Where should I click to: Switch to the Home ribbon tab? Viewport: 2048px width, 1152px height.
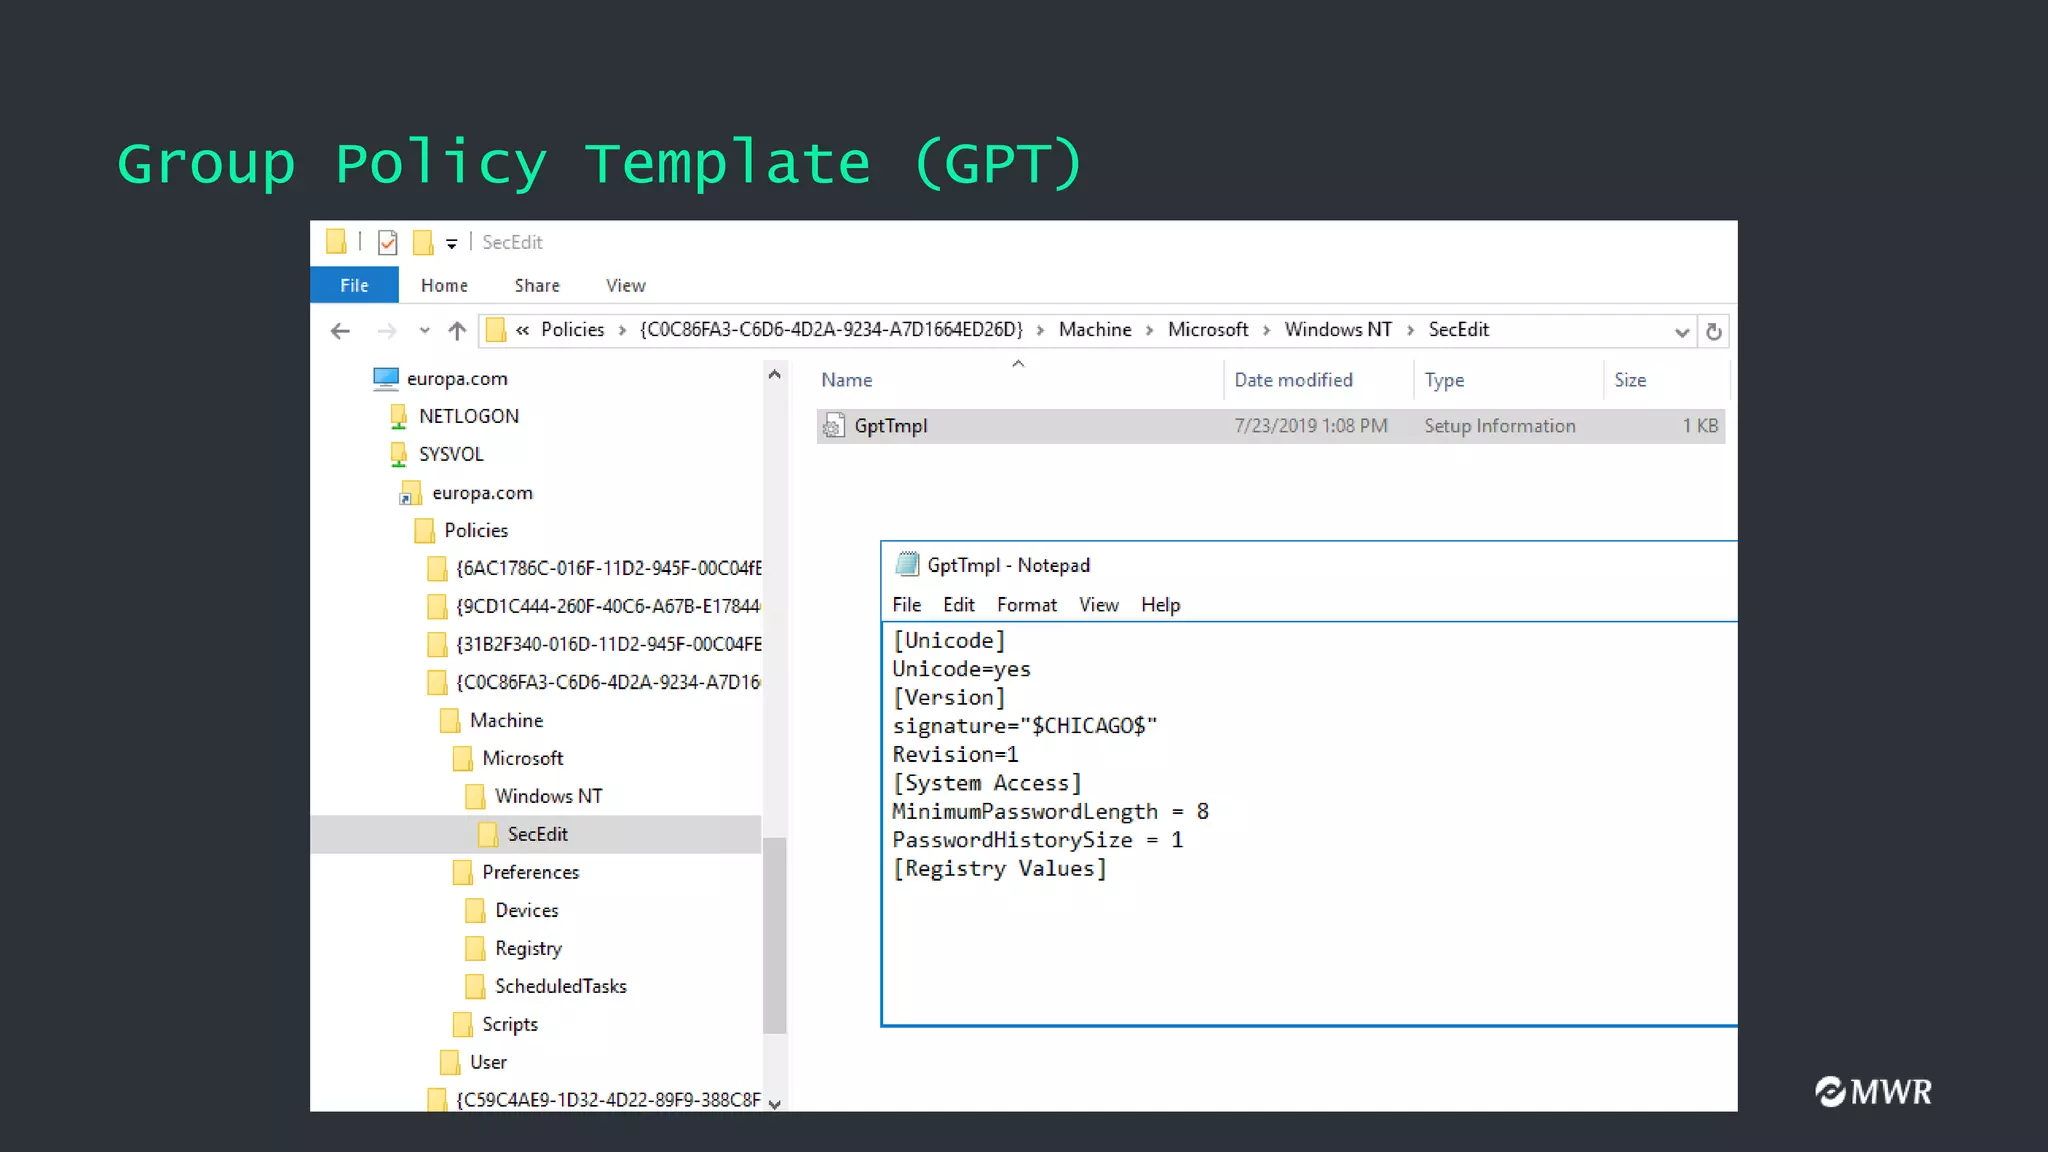click(x=444, y=285)
